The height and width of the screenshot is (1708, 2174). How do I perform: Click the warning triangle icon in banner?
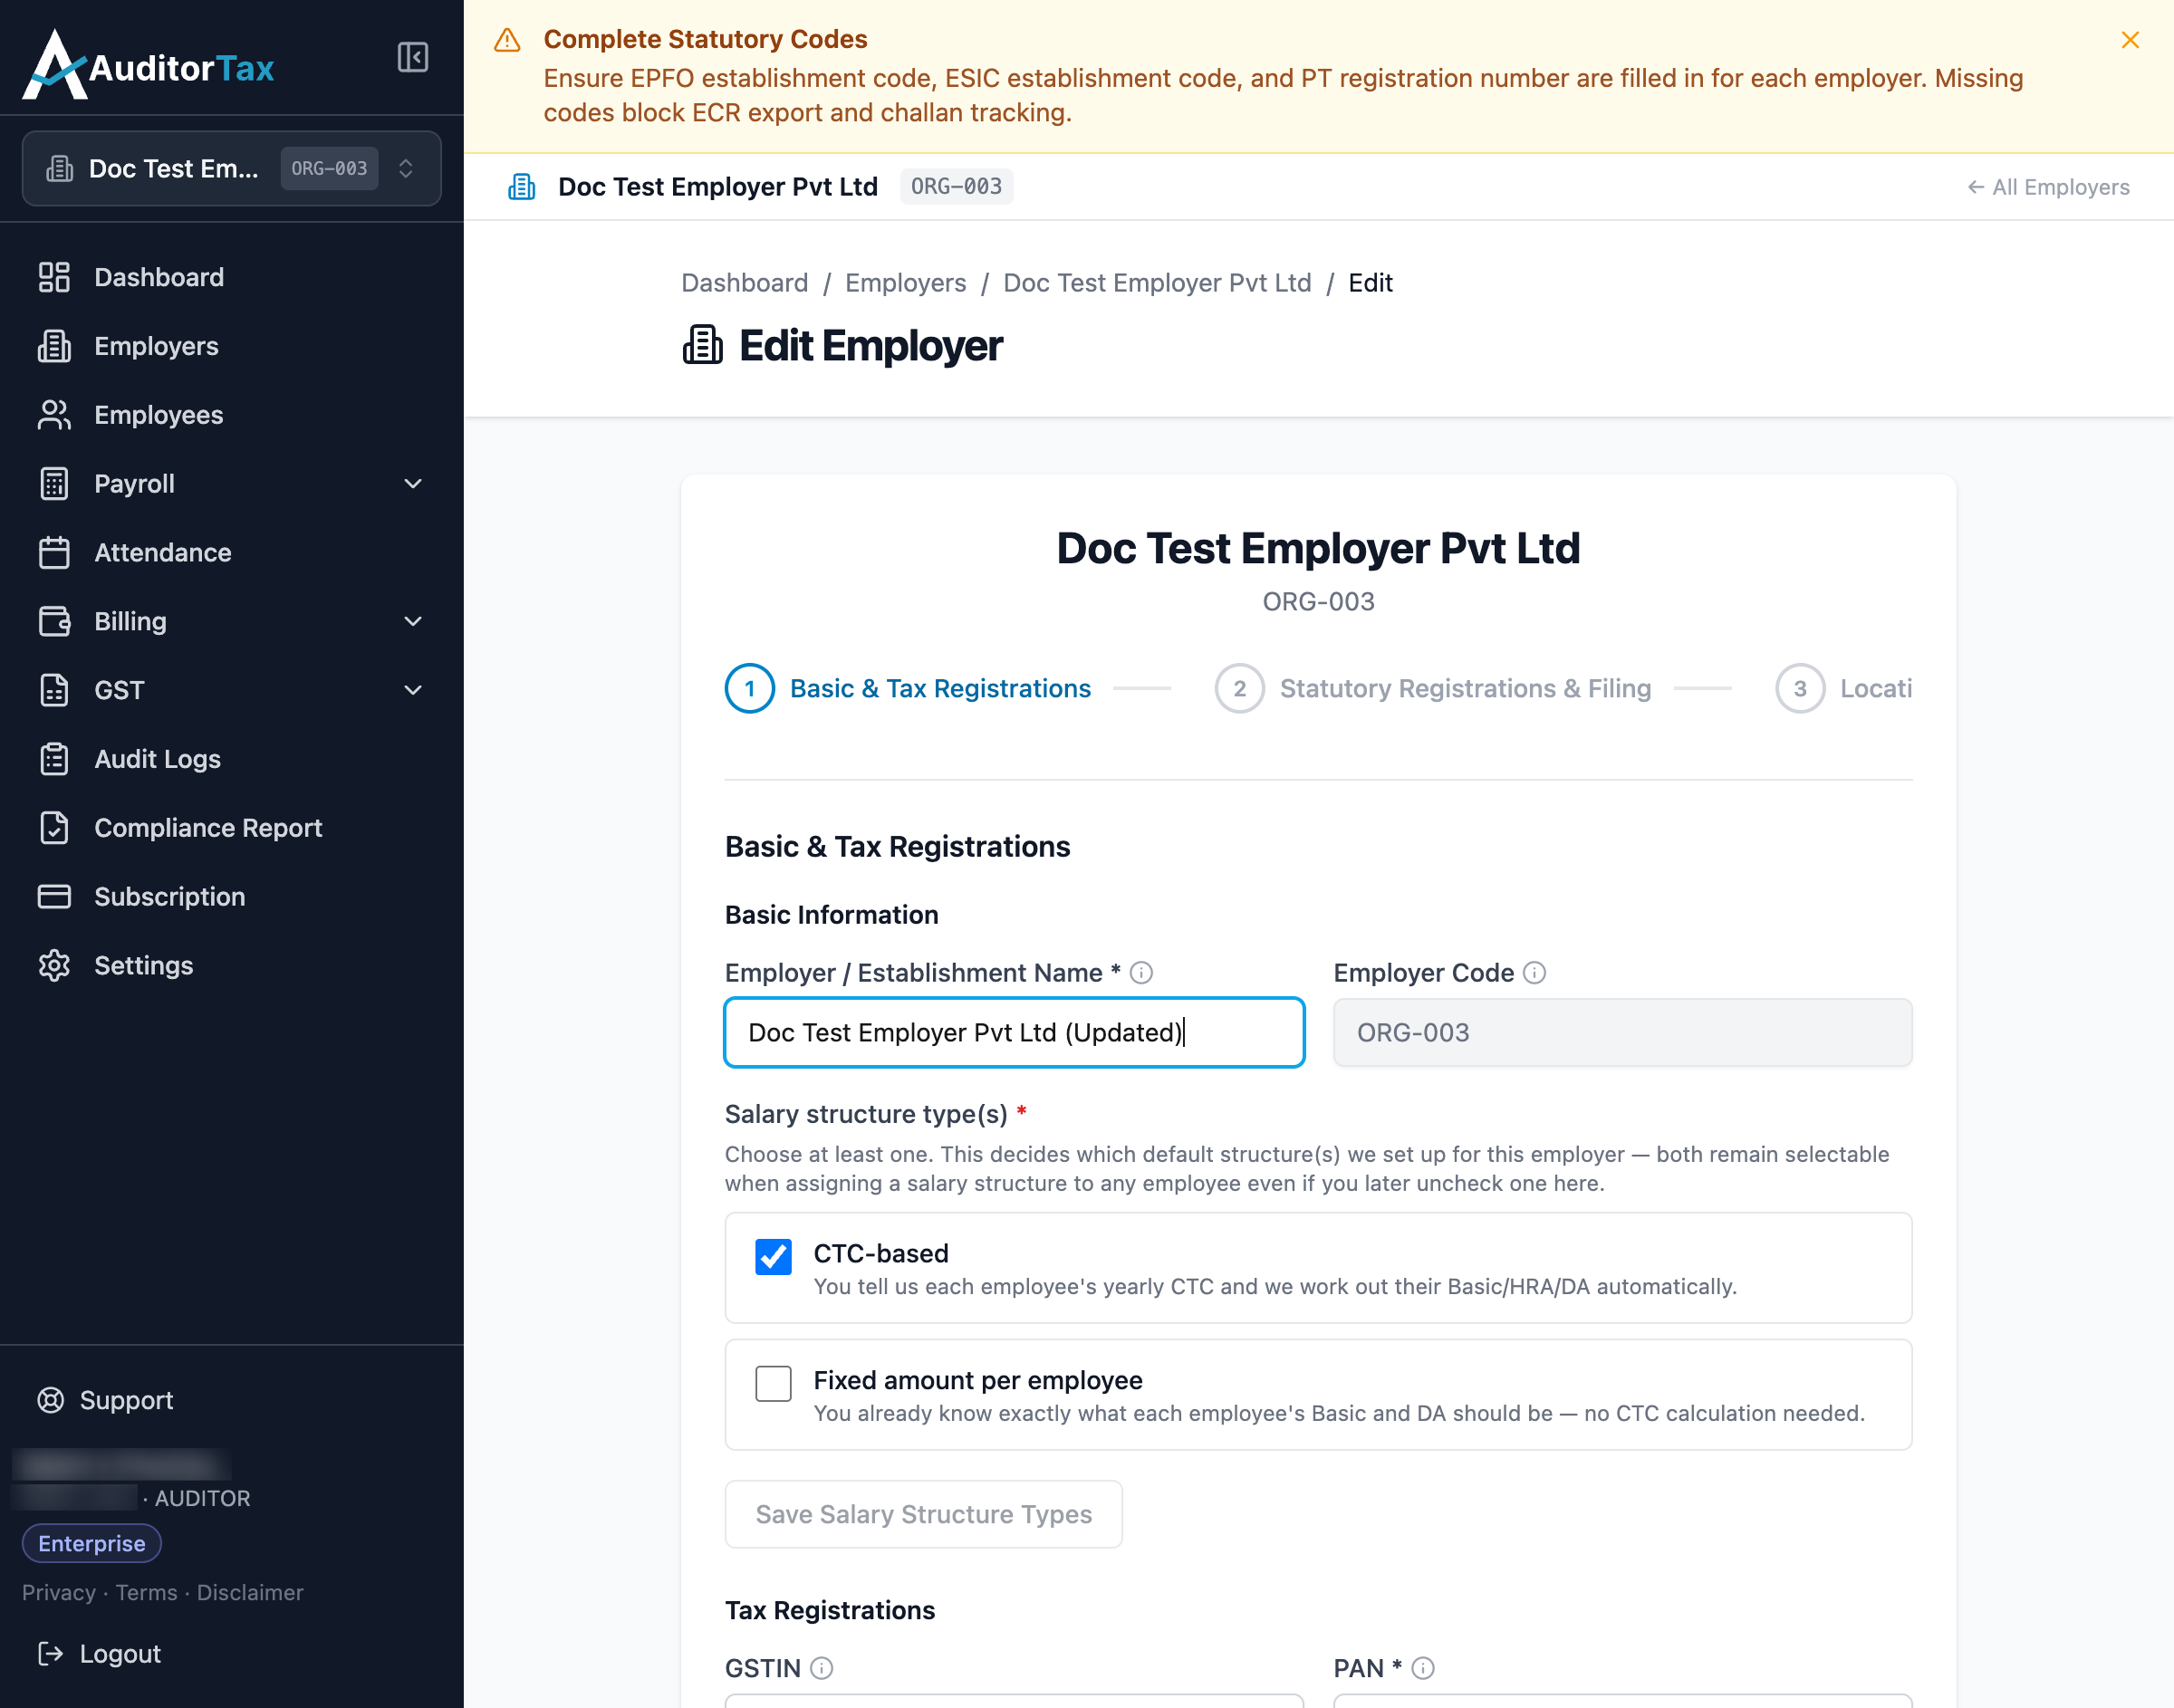click(508, 40)
